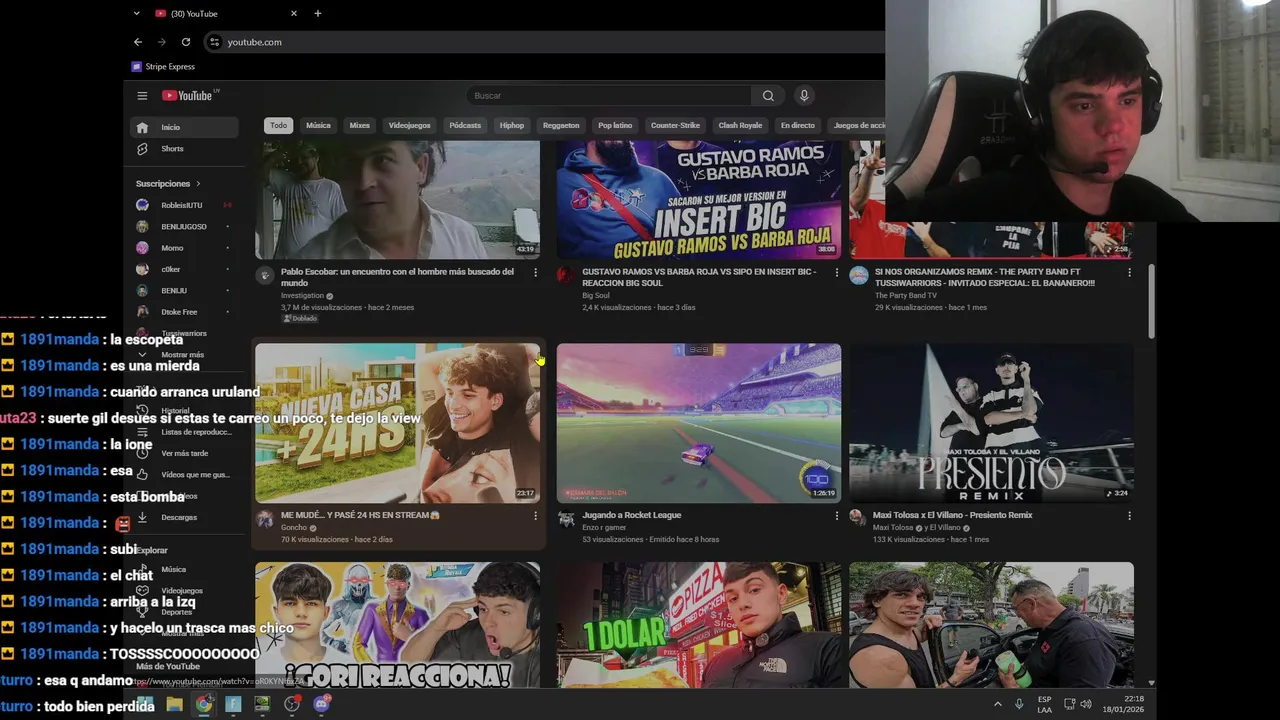Select the Hiphop filter chip
Viewport: 1280px width, 720px height.
512,125
